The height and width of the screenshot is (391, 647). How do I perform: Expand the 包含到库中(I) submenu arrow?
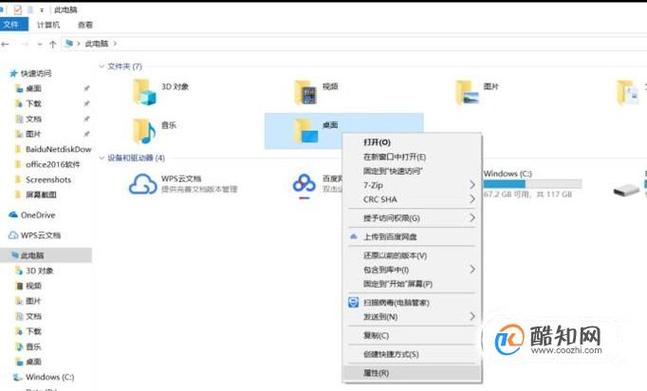[472, 269]
